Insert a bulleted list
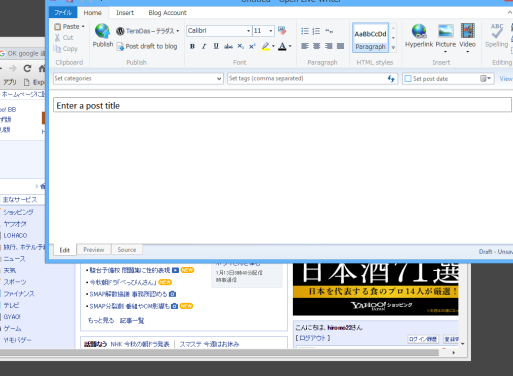The height and width of the screenshot is (376, 513). pyautogui.click(x=305, y=31)
